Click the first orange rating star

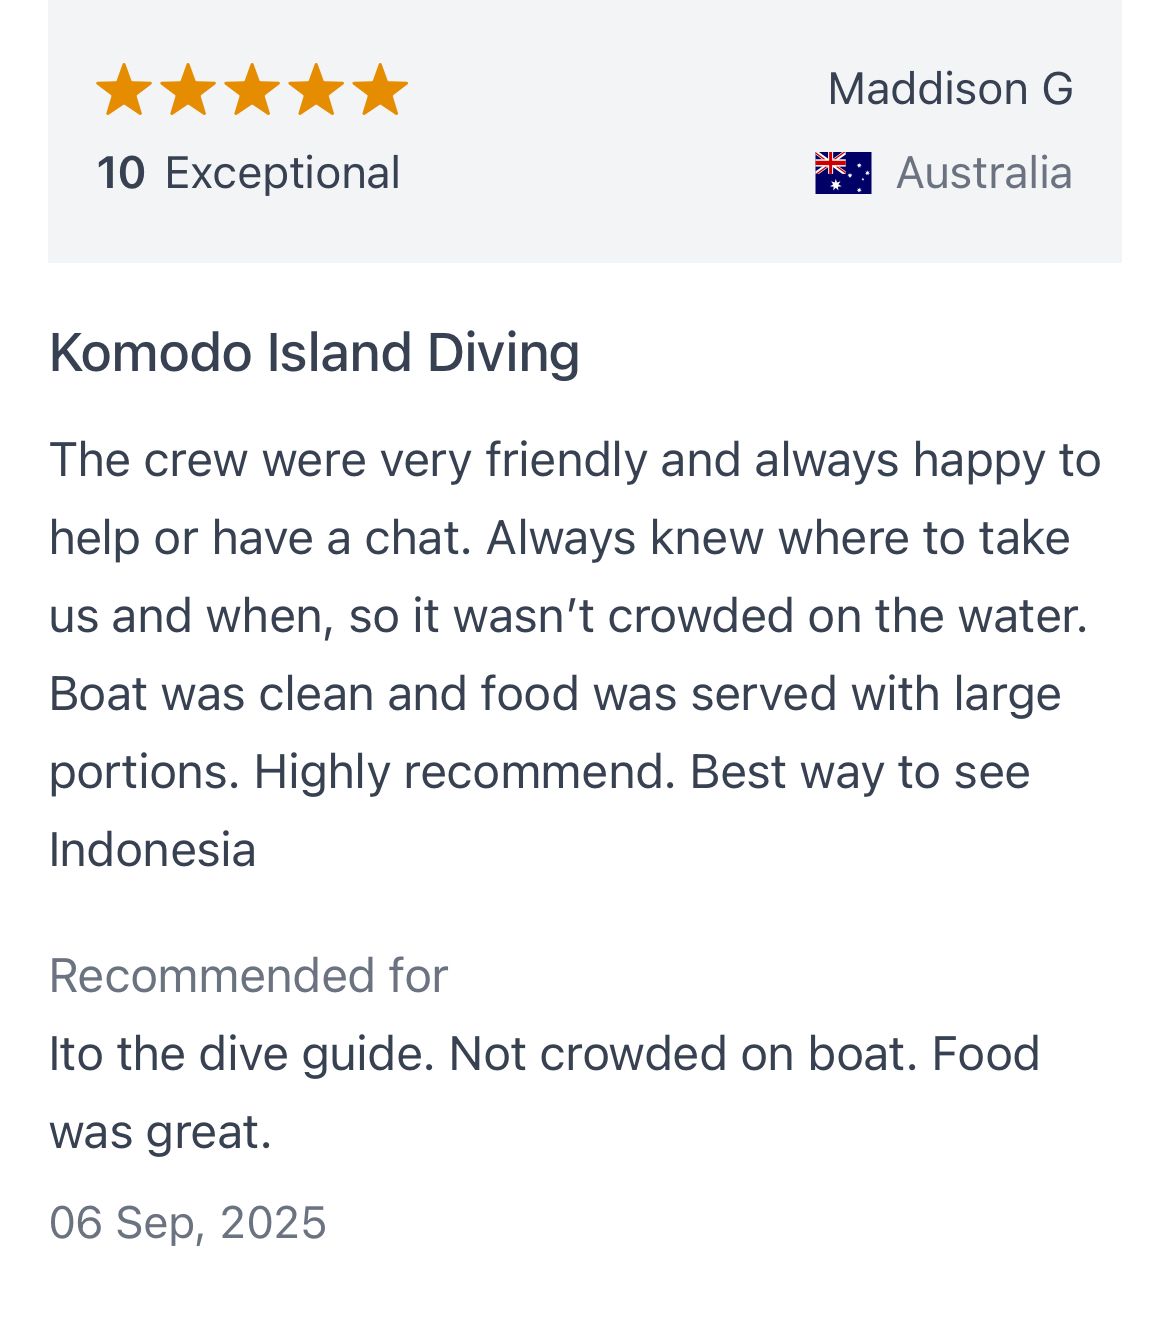pyautogui.click(x=124, y=90)
